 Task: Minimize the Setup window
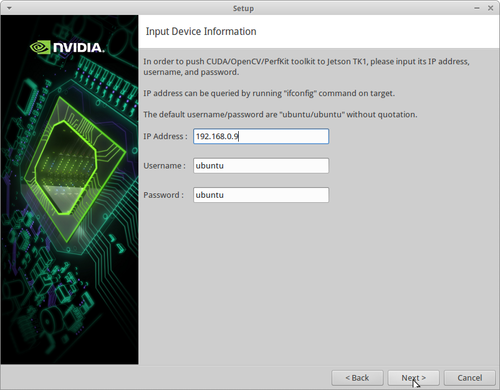click(477, 8)
